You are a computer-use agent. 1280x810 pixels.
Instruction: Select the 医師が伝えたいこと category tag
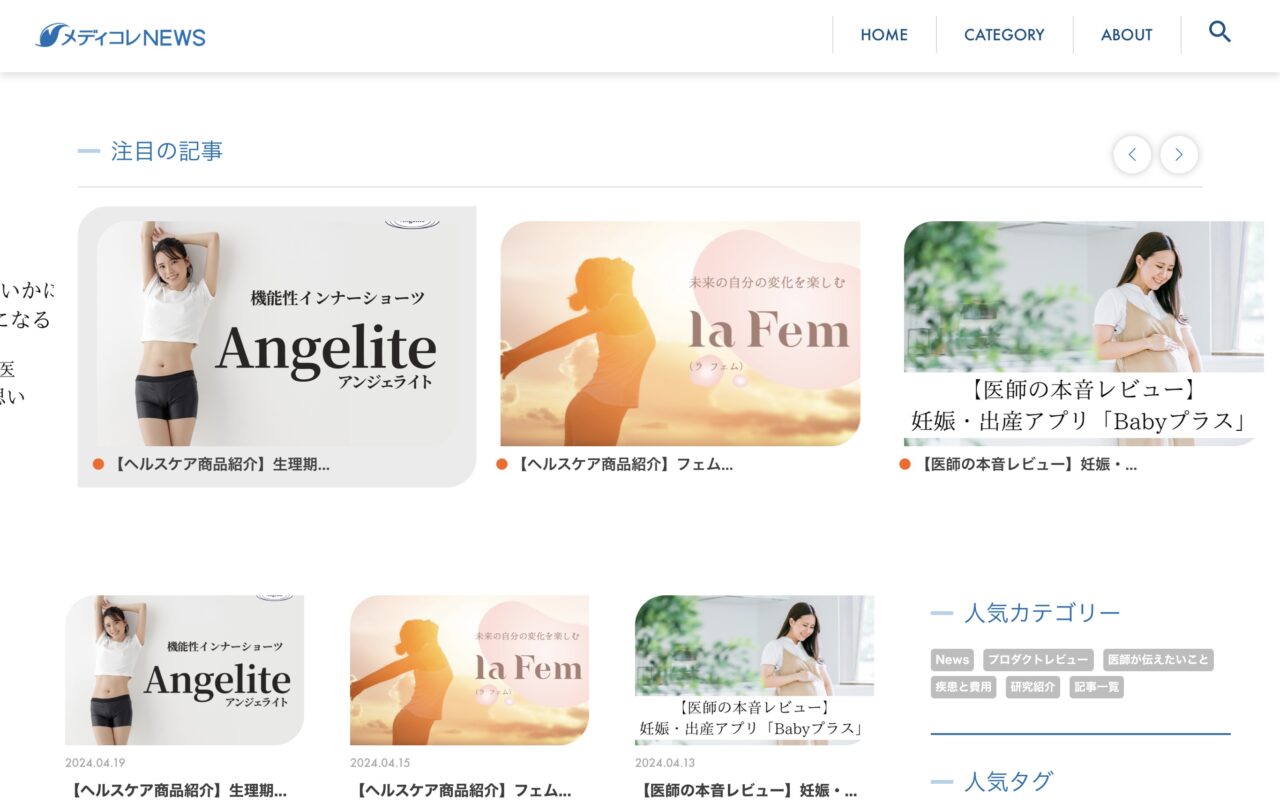tap(1158, 660)
